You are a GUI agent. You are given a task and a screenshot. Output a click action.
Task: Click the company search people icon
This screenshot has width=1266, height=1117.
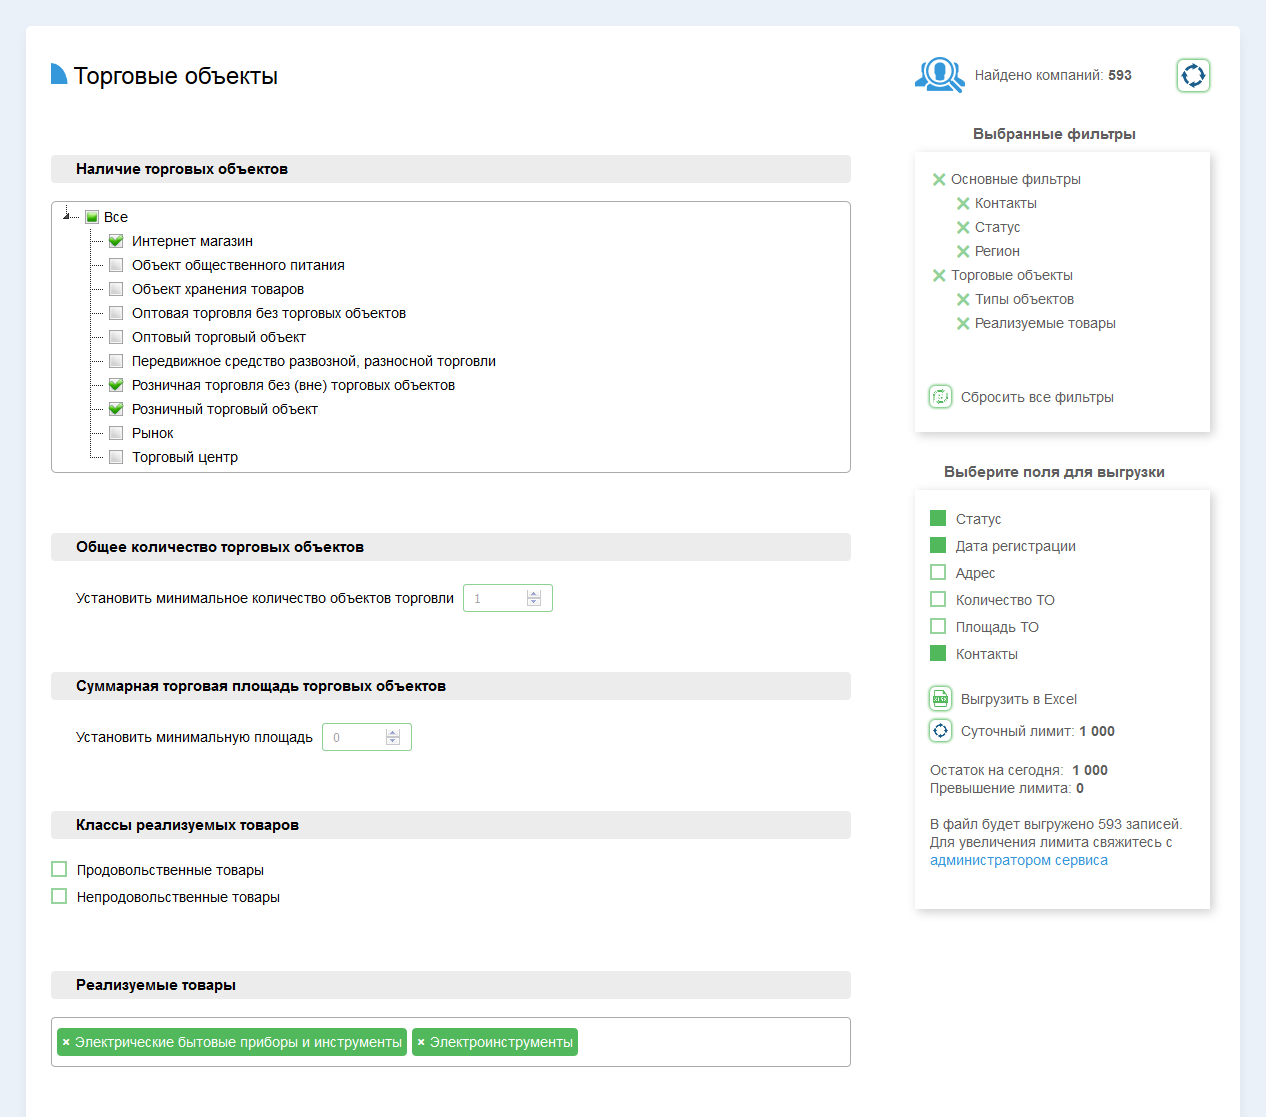coord(939,75)
